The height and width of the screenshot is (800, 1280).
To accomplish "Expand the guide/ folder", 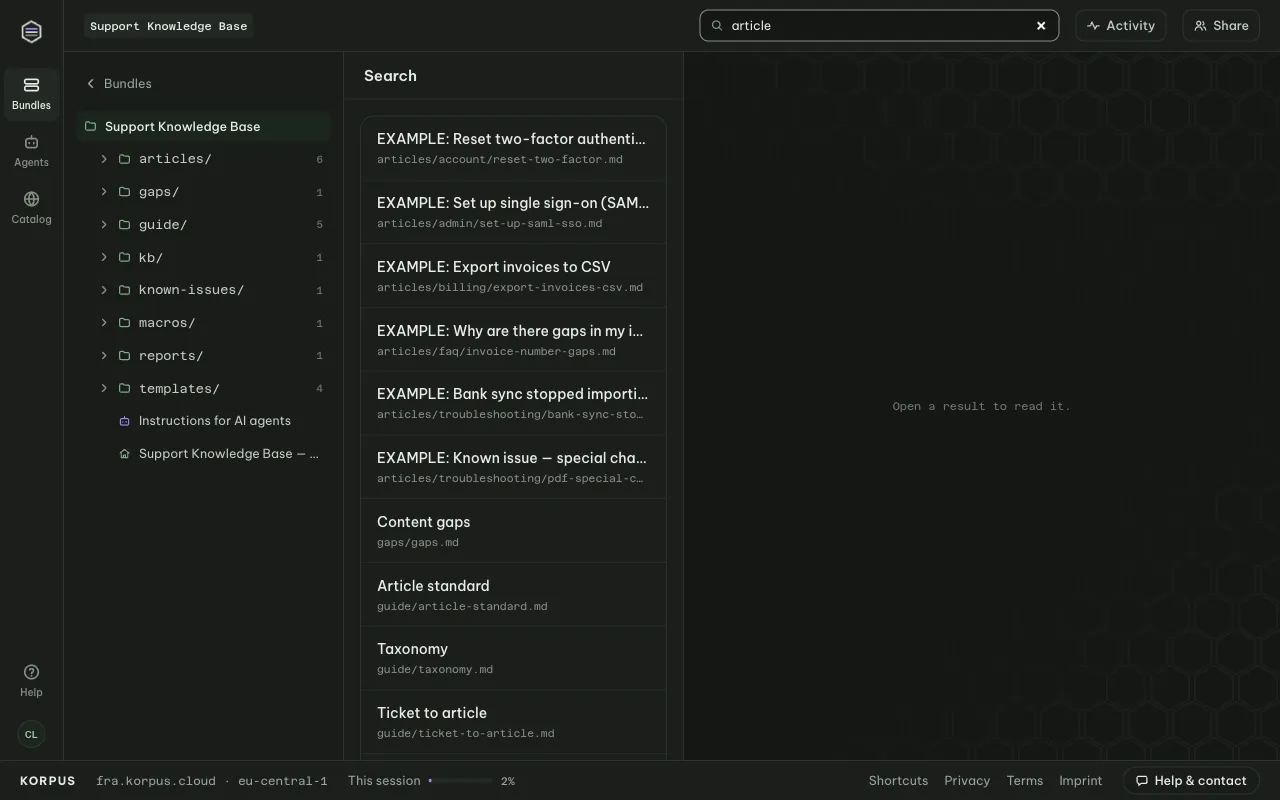I will tap(104, 225).
